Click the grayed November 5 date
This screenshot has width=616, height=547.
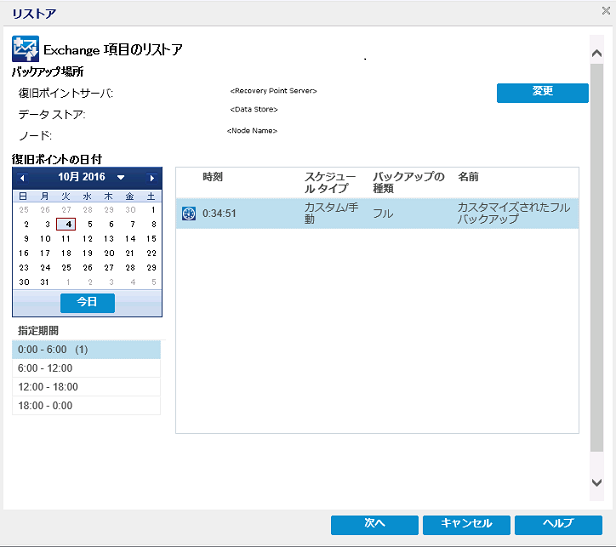(x=154, y=282)
